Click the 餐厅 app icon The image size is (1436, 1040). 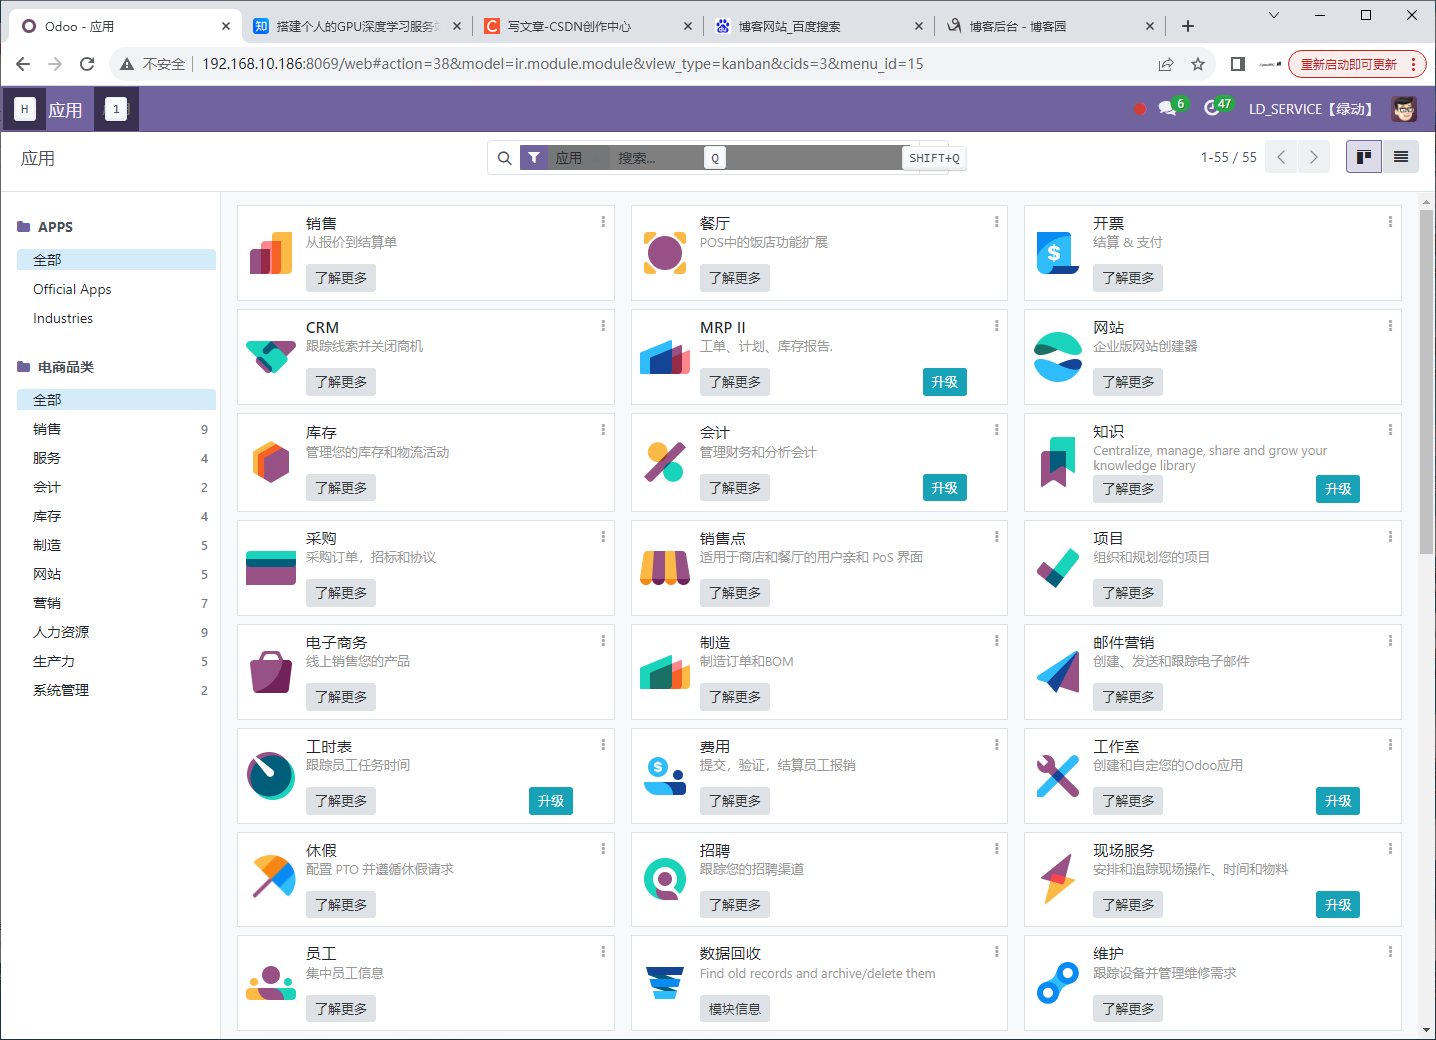pos(665,253)
